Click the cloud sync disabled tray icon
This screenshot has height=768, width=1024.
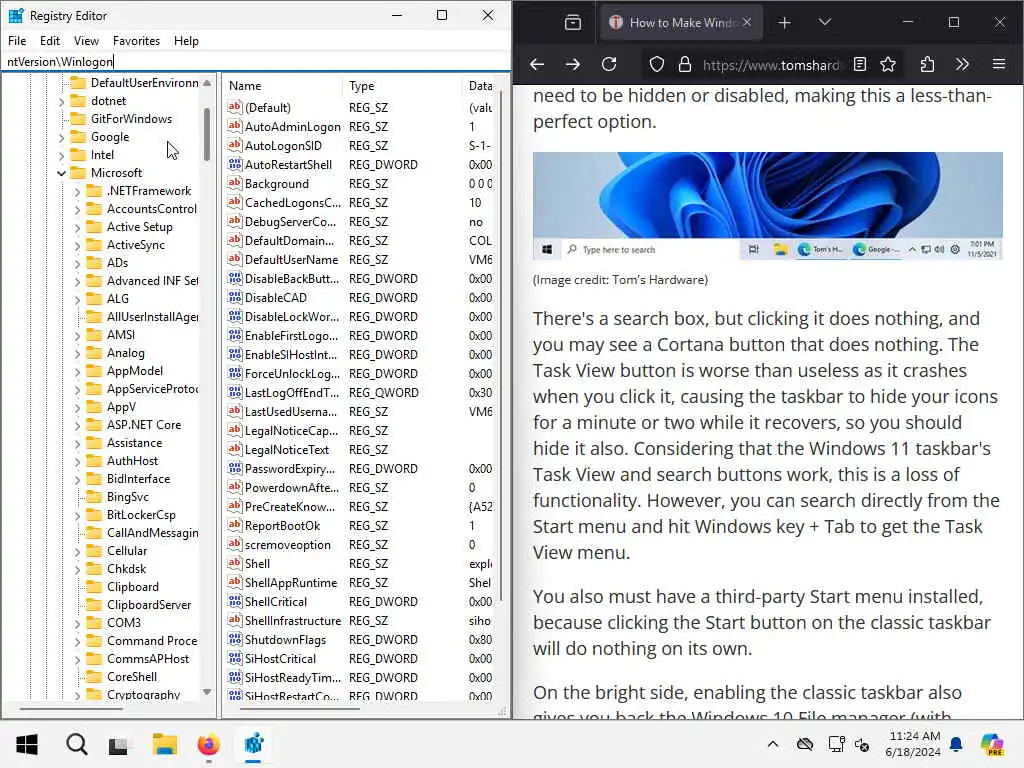click(x=805, y=744)
